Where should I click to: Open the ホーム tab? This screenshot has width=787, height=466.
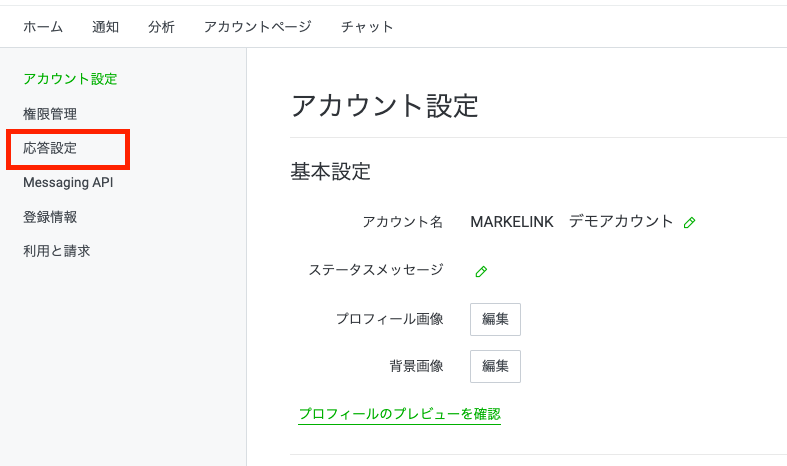pos(43,27)
